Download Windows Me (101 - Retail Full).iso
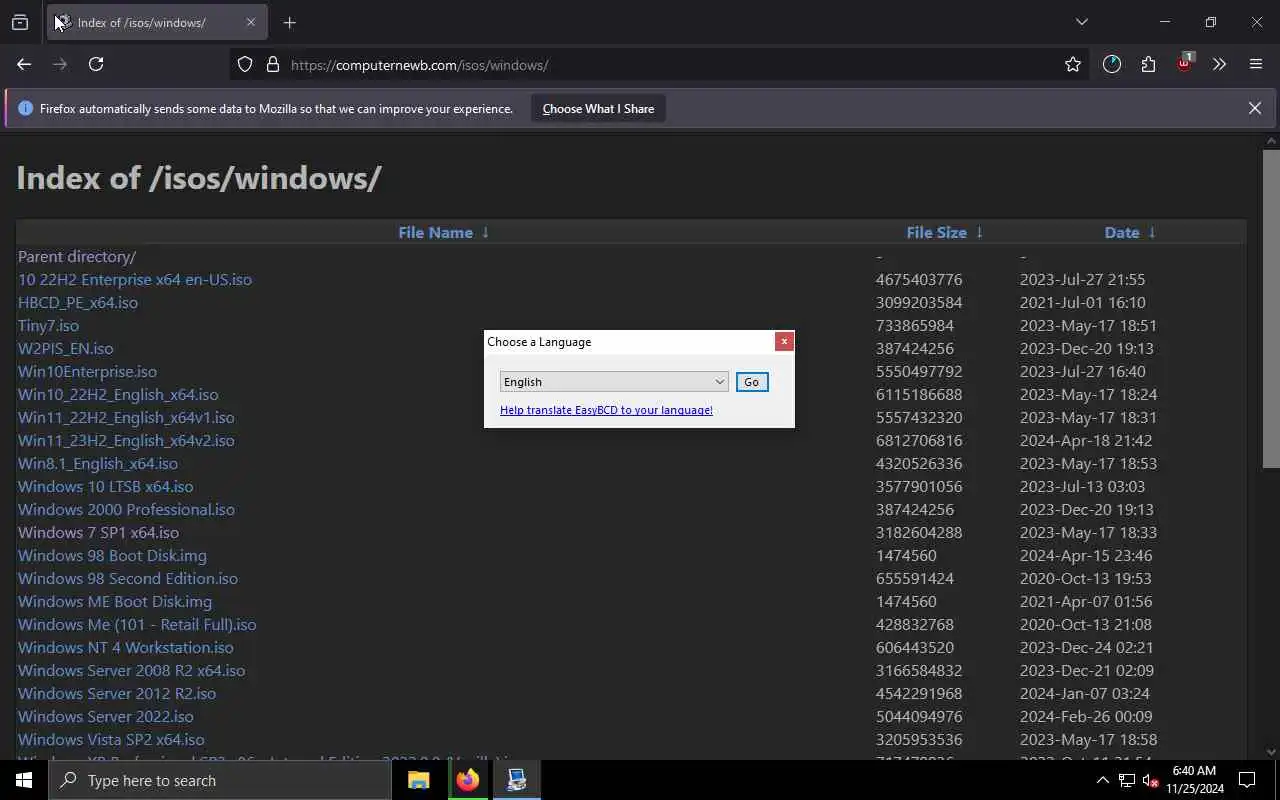This screenshot has width=1280, height=800. (x=137, y=624)
